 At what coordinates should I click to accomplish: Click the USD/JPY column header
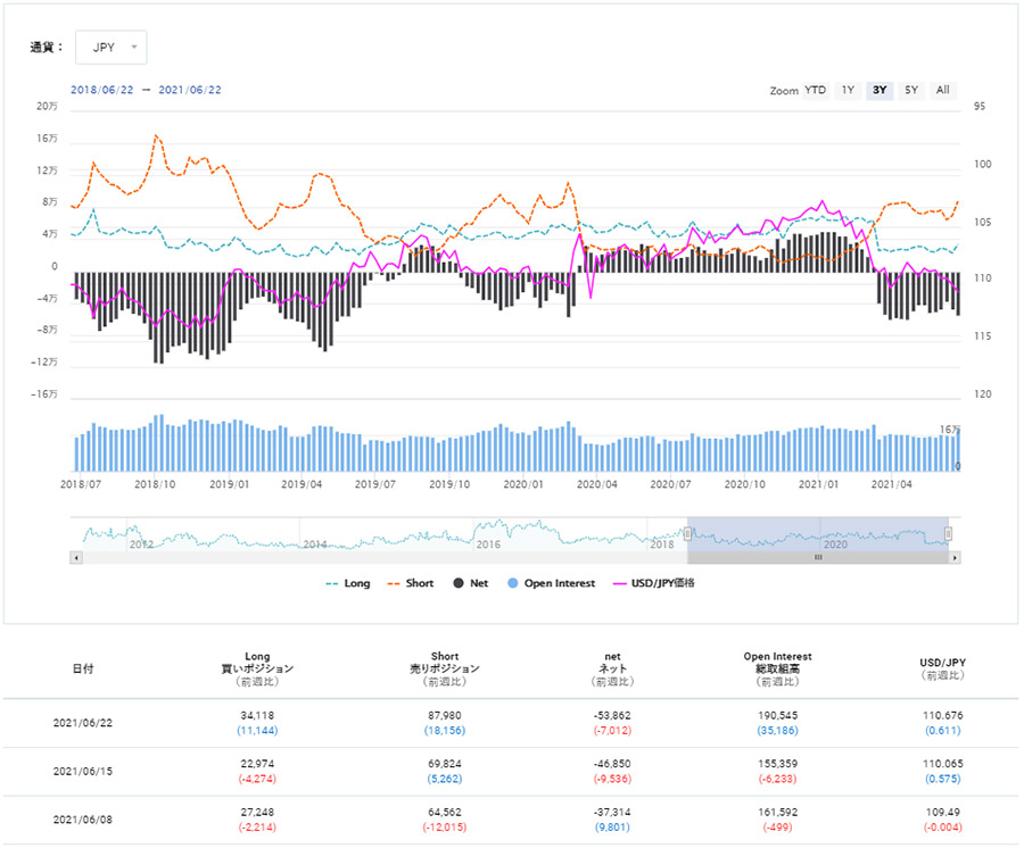(943, 669)
